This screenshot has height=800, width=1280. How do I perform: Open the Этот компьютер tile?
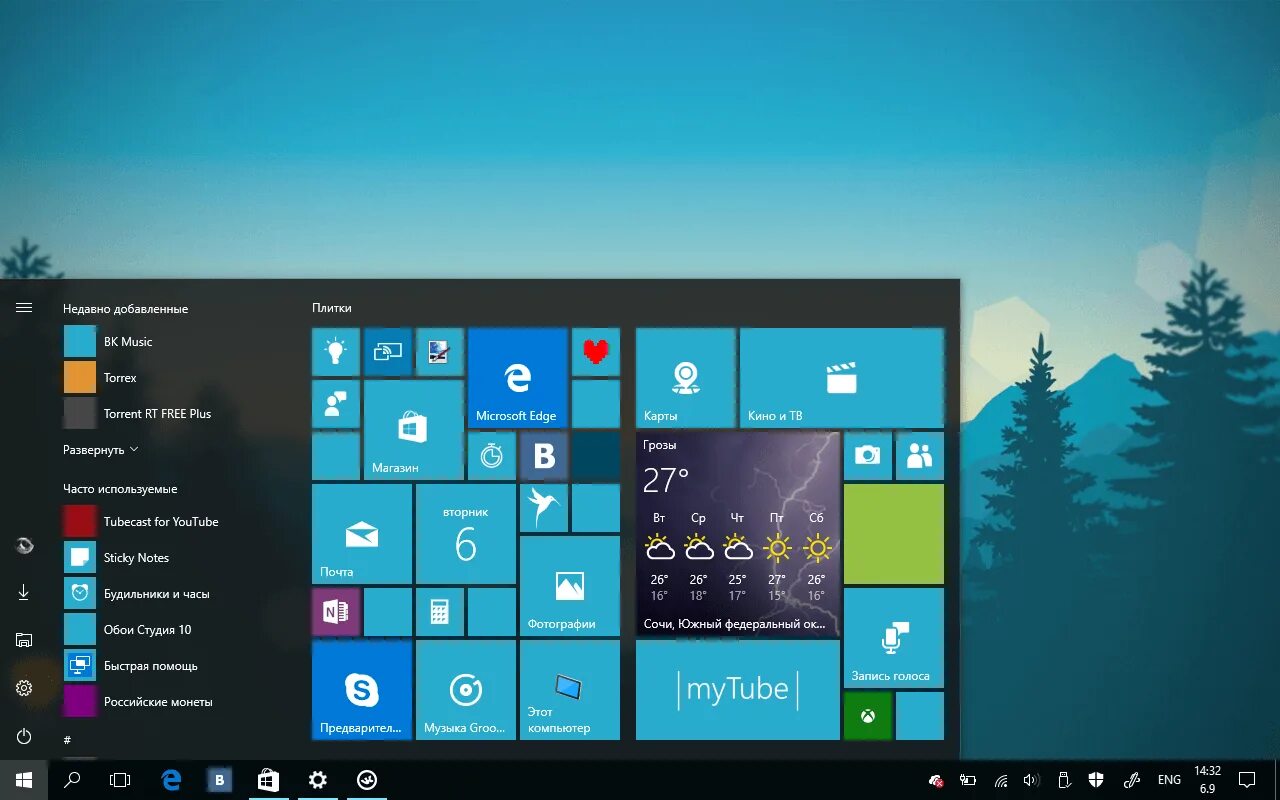pos(570,690)
